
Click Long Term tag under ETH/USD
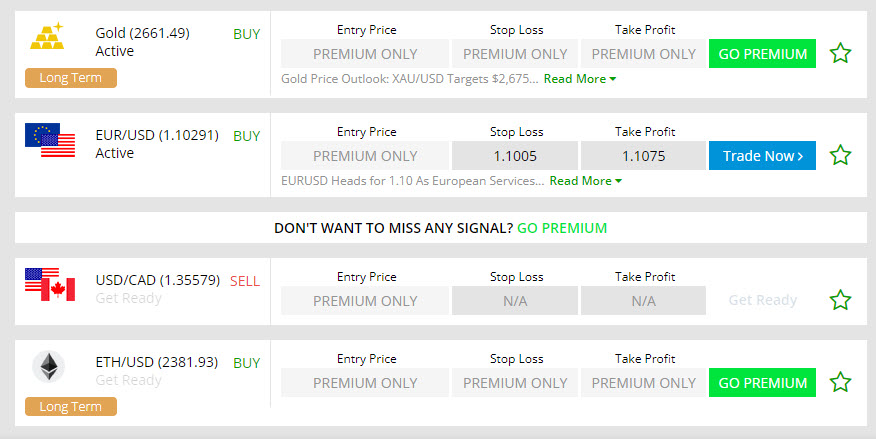pyautogui.click(x=71, y=406)
